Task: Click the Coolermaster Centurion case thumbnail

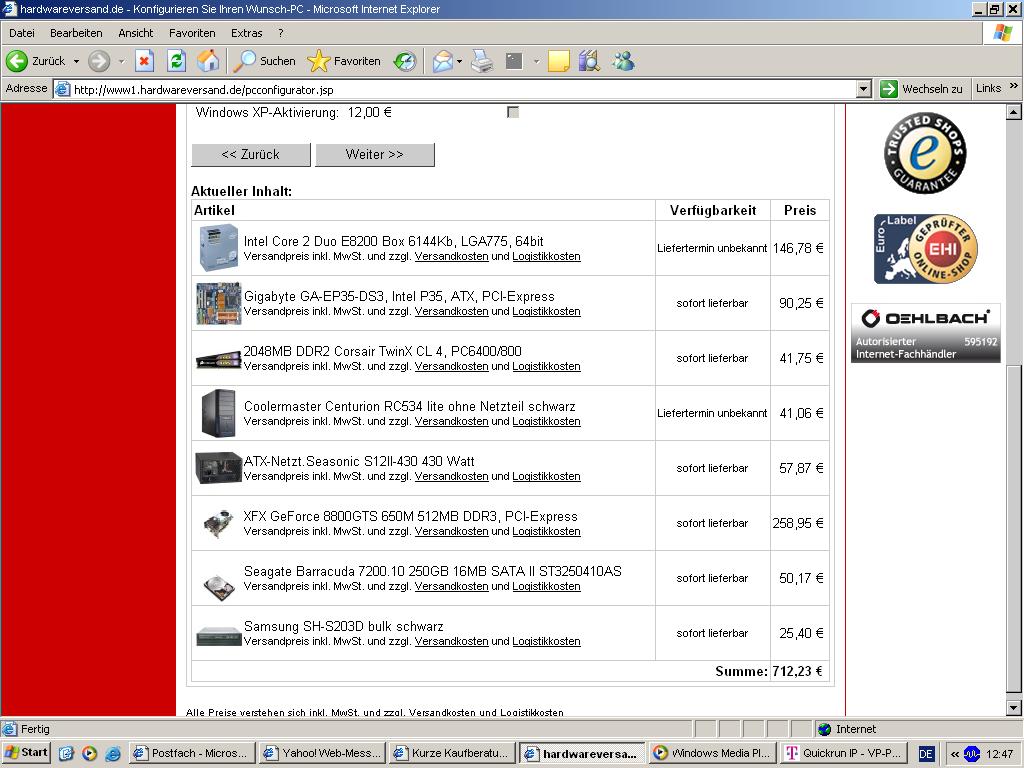Action: [x=218, y=413]
